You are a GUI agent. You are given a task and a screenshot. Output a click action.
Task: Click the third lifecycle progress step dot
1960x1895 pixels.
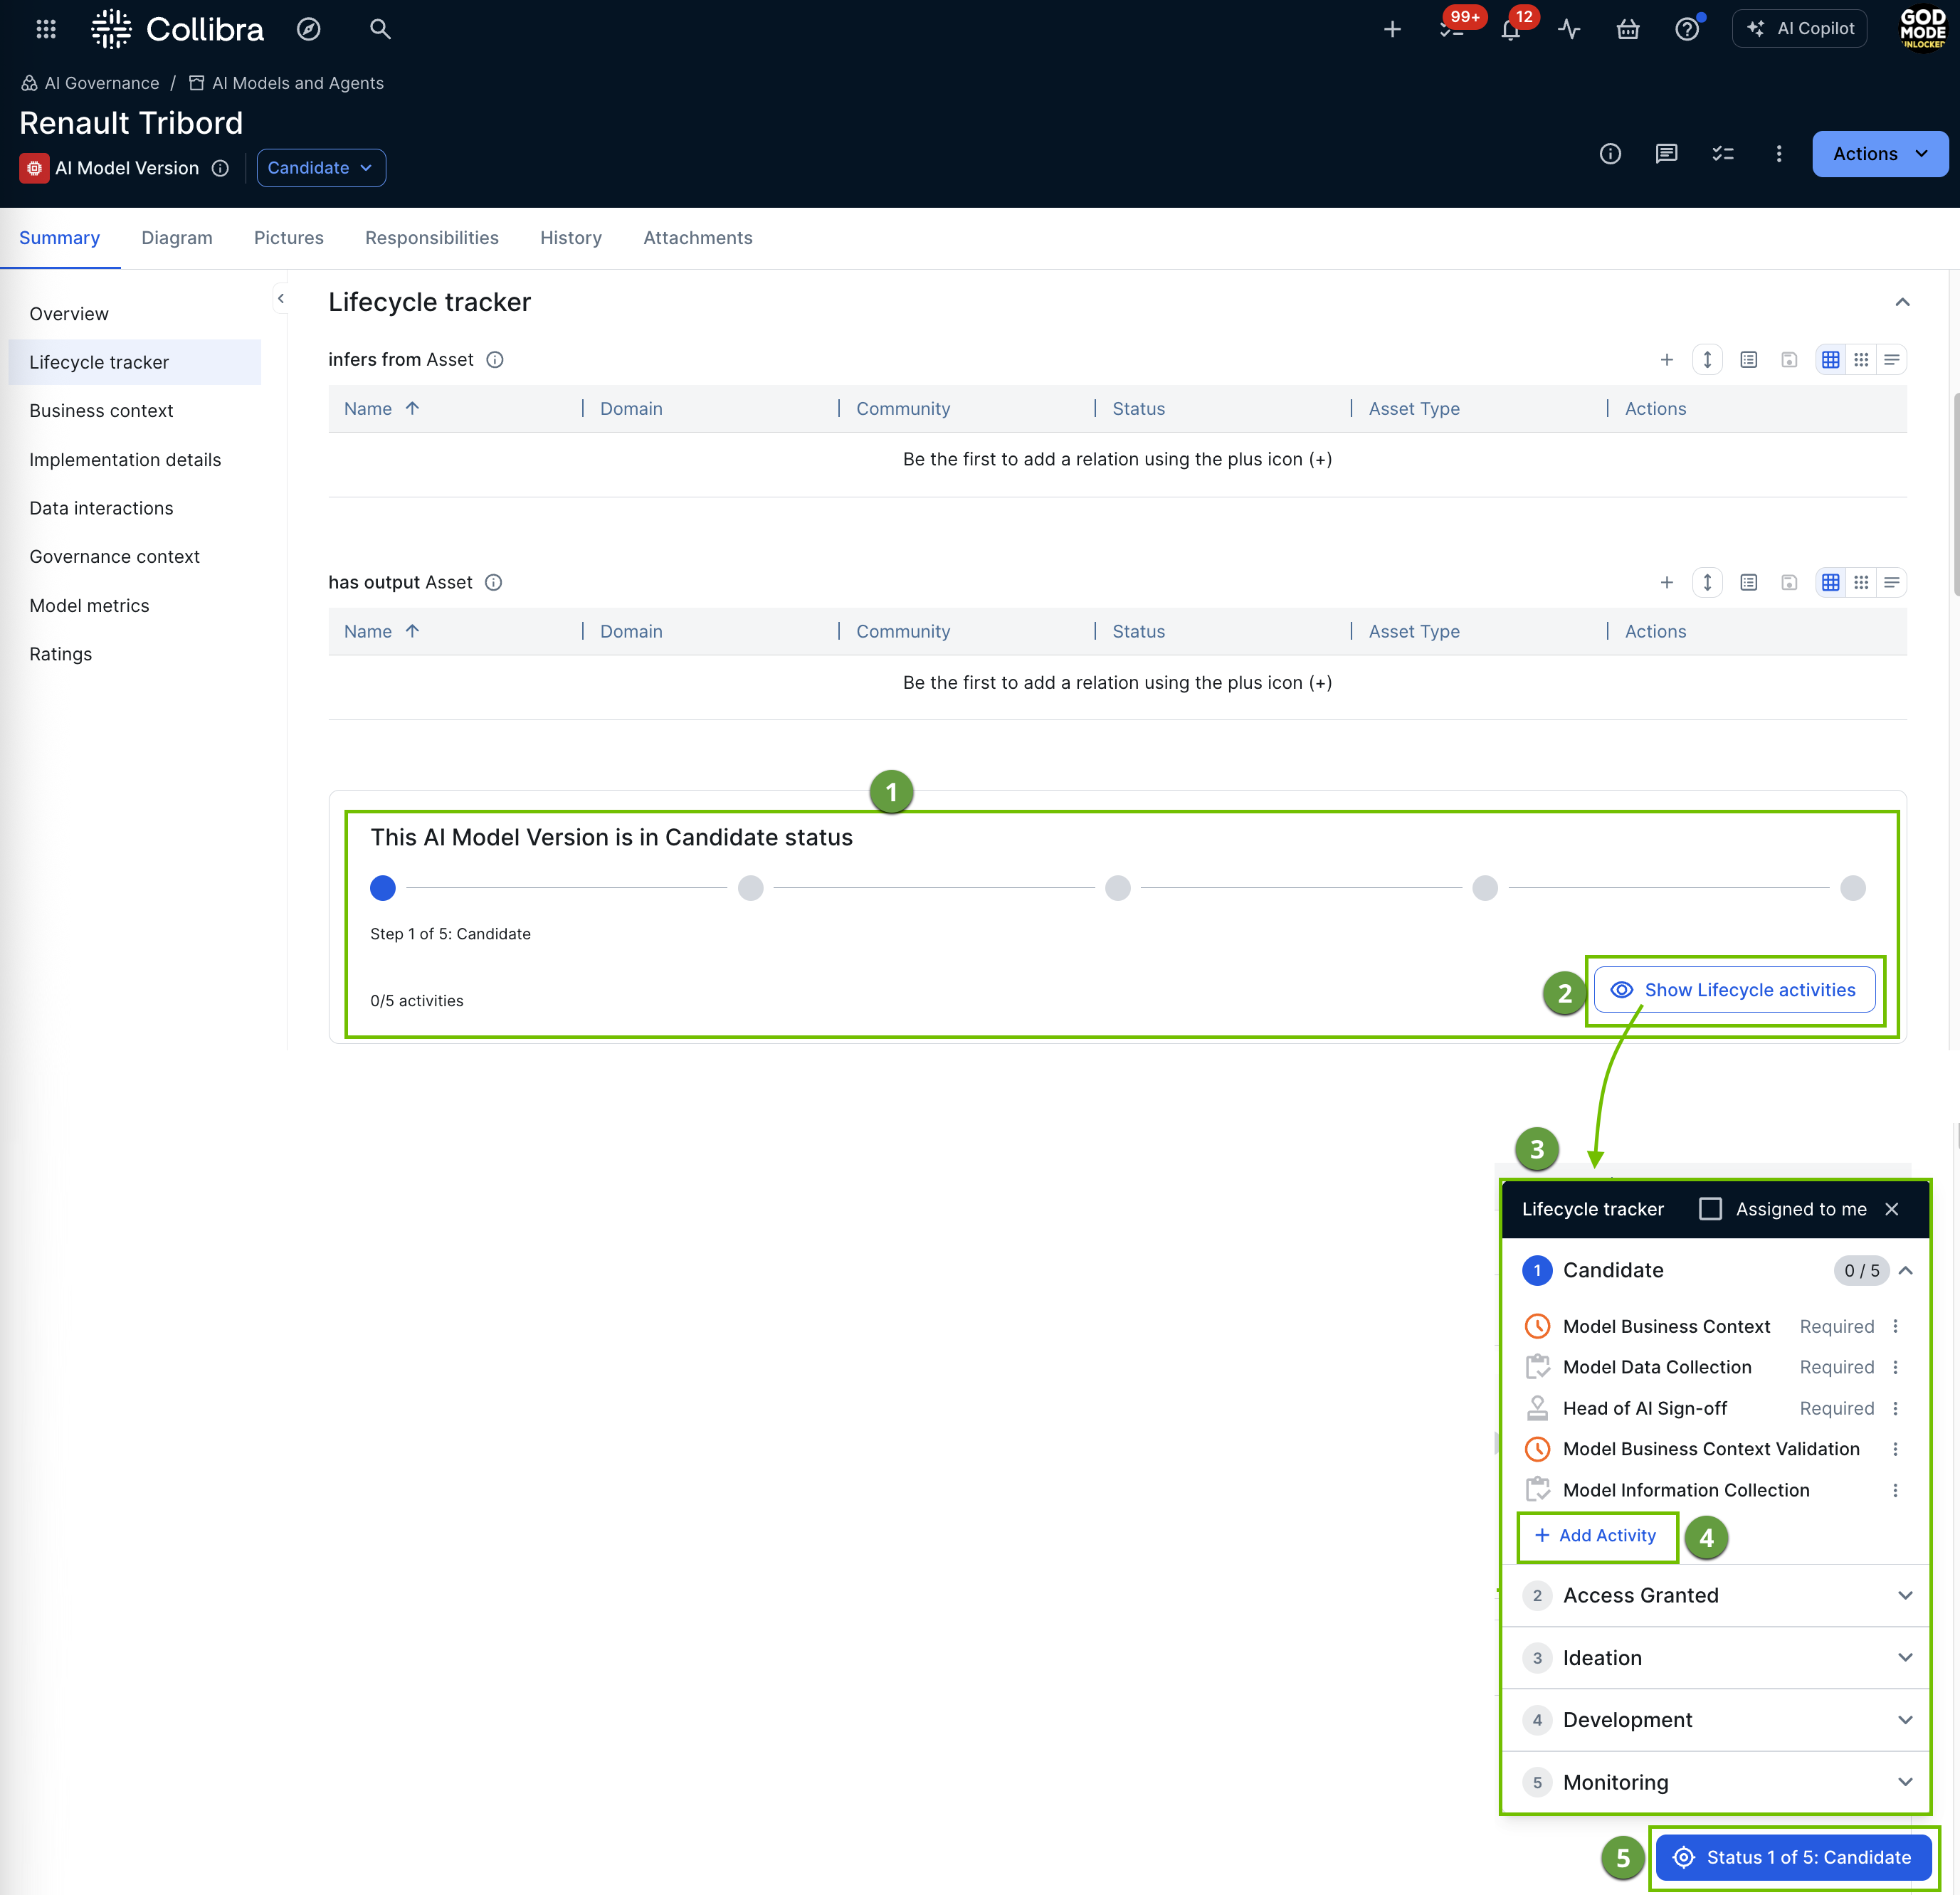[x=1117, y=888]
